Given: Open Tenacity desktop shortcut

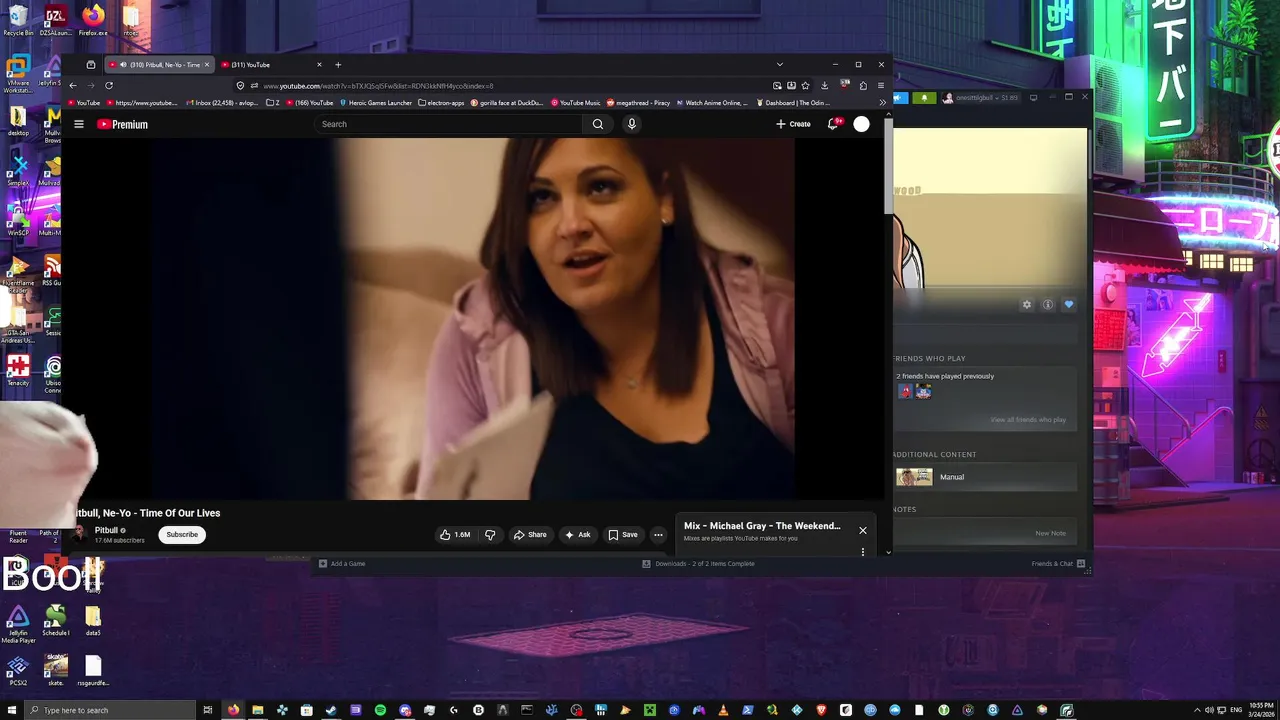Looking at the screenshot, I should (18, 370).
